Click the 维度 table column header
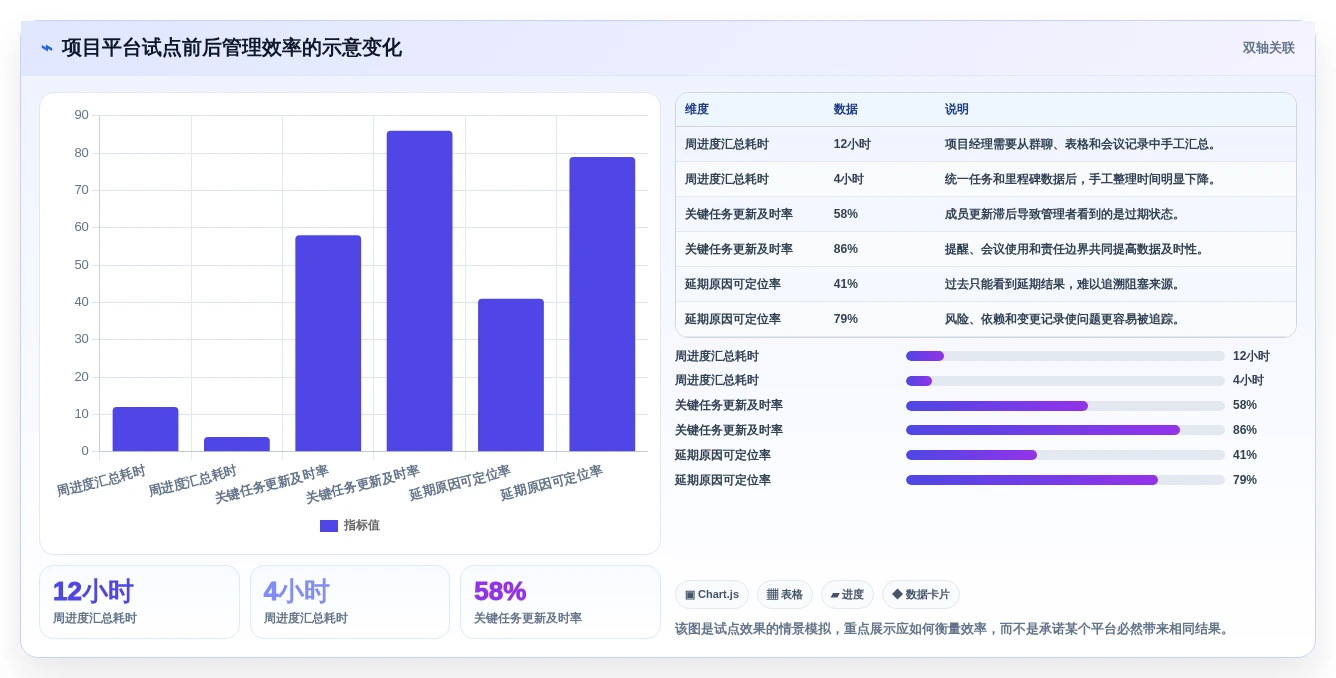Screen dimensions: 1336x678 coord(697,110)
